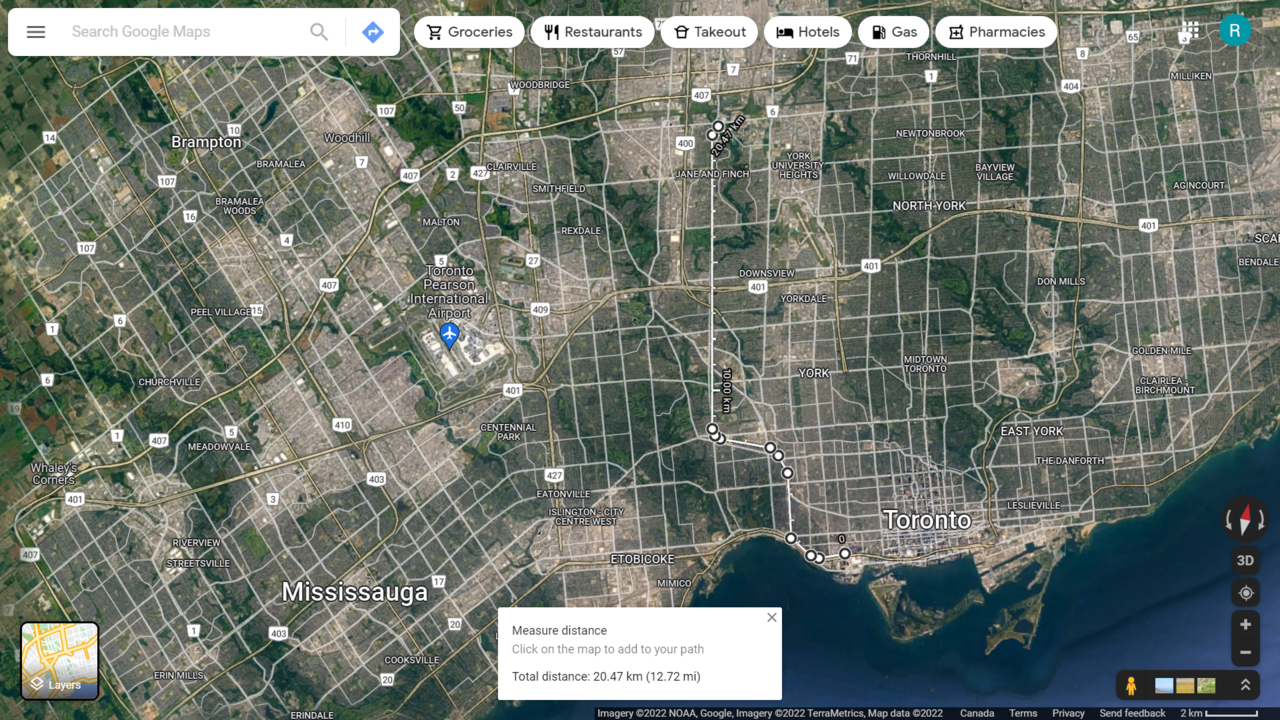
Task: Toggle map scale units at 2 km bar
Action: (x=1218, y=713)
